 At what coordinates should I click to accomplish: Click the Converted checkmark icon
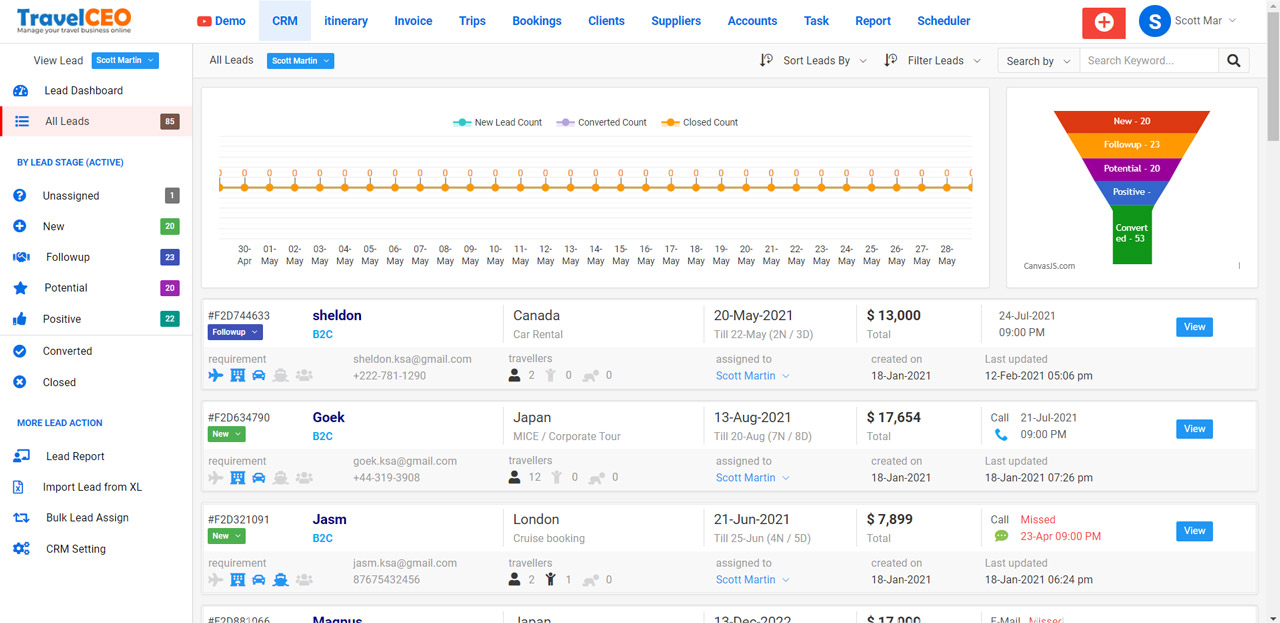click(x=19, y=351)
